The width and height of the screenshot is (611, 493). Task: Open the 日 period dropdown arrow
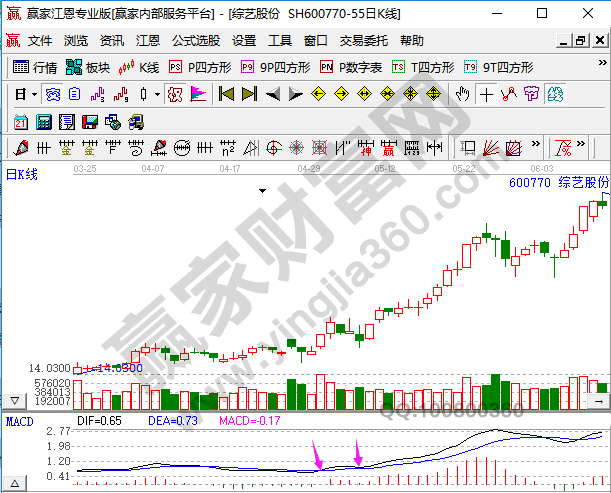click(34, 94)
